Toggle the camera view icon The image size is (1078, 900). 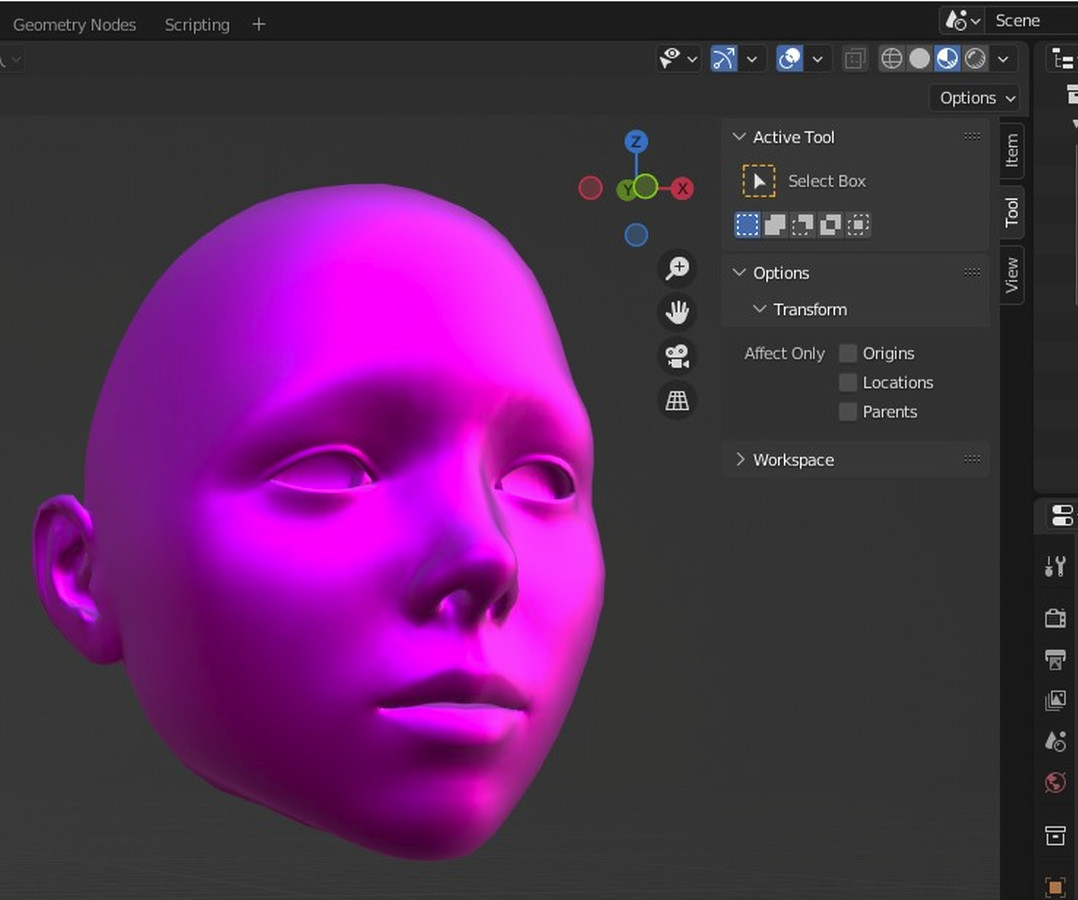(x=677, y=356)
